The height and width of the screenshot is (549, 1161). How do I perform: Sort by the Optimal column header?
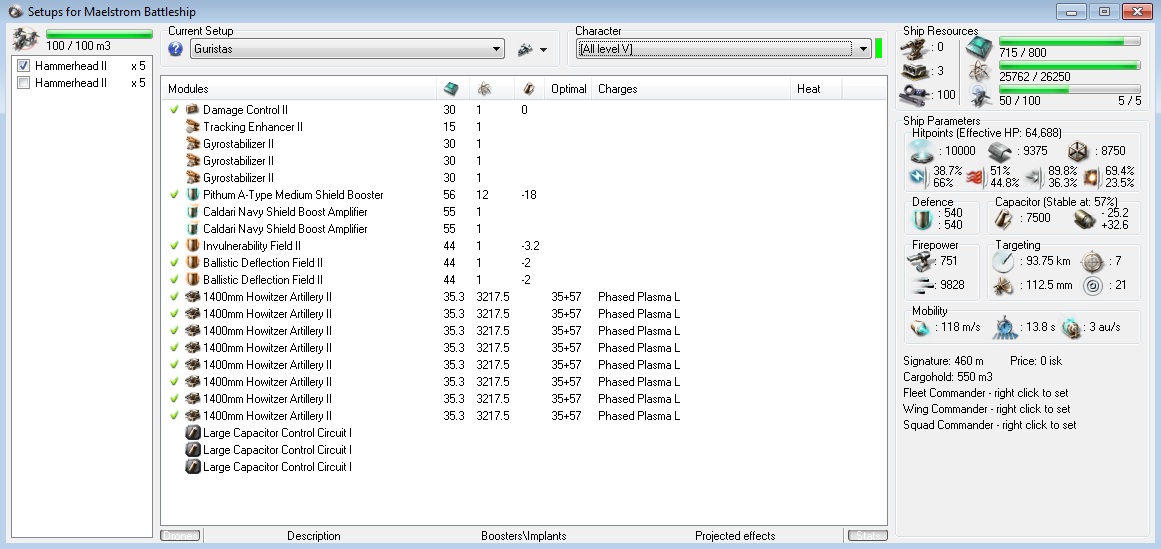pos(569,89)
